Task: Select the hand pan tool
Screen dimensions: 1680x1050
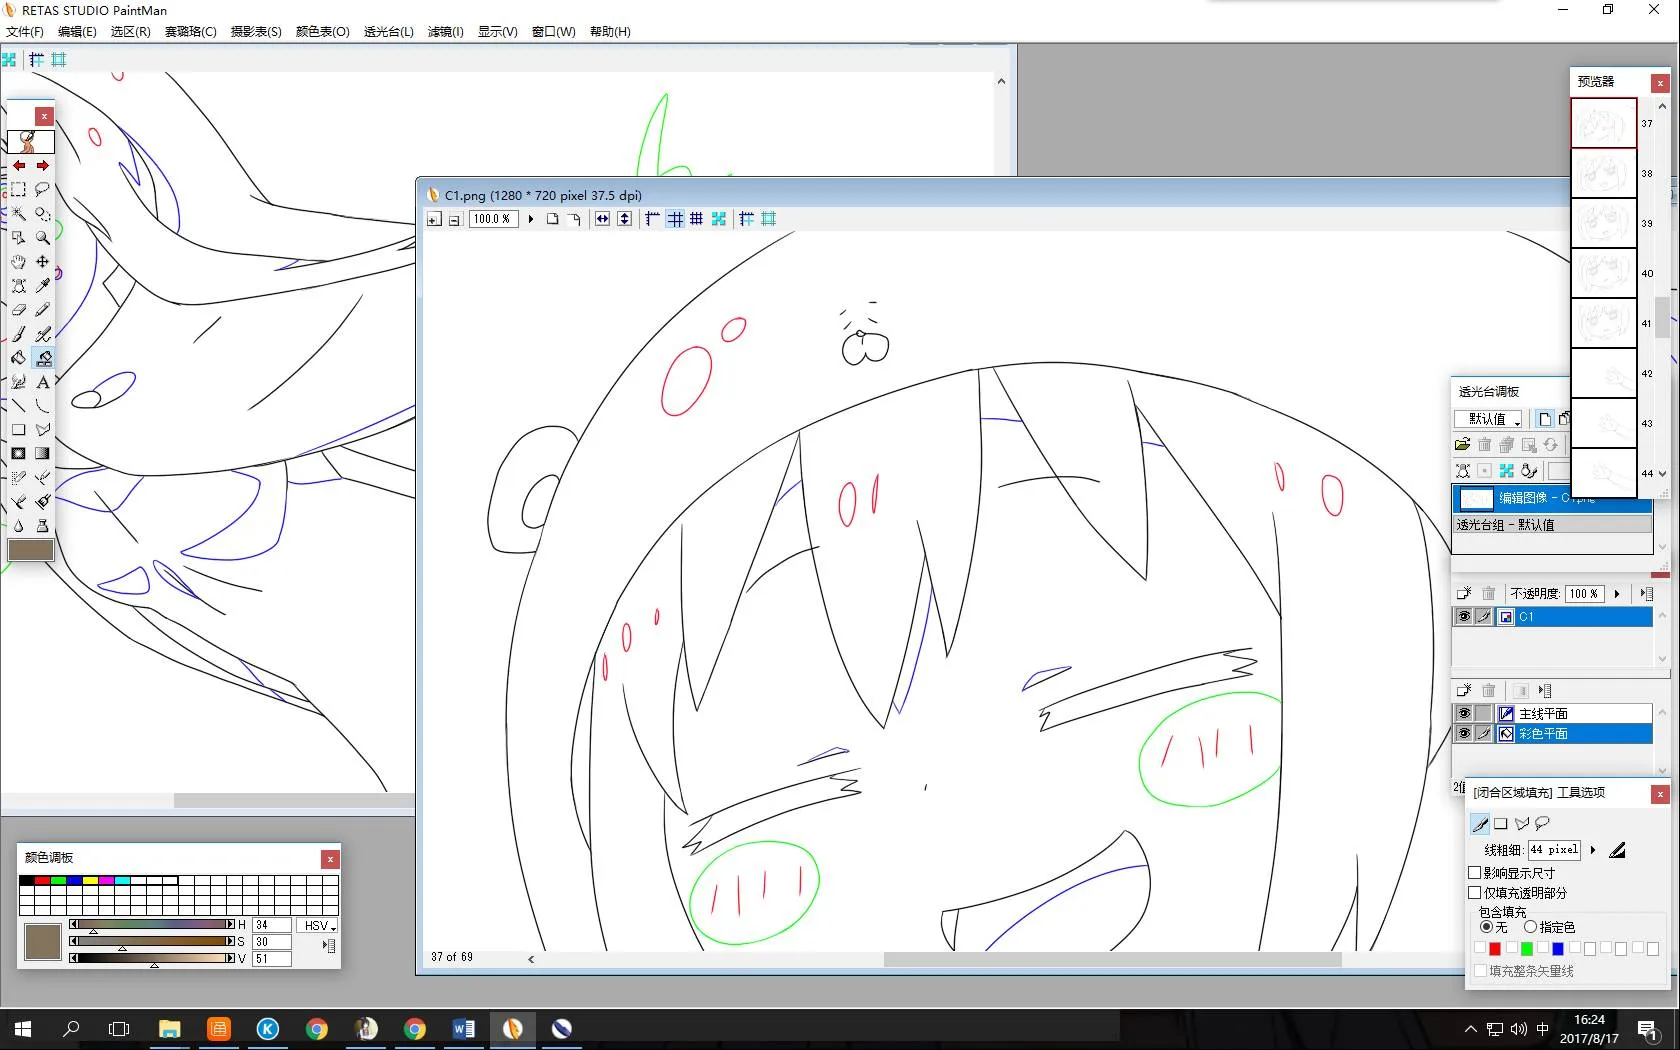Action: pos(18,261)
